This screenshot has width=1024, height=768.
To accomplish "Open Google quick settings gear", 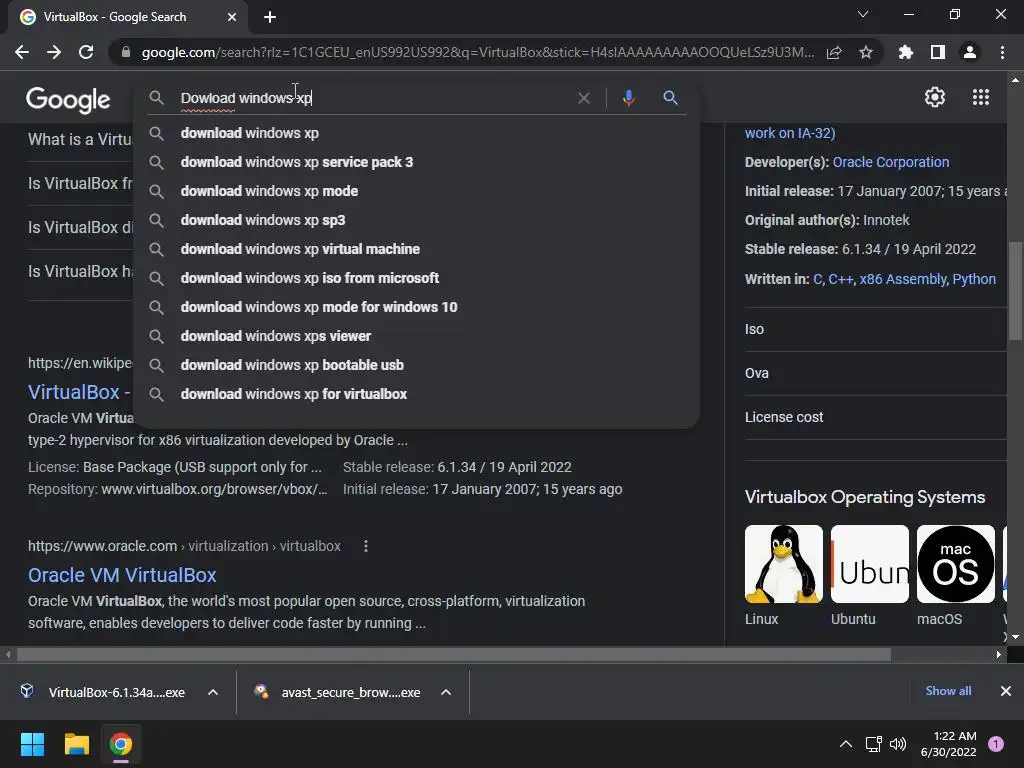I will coord(935,97).
